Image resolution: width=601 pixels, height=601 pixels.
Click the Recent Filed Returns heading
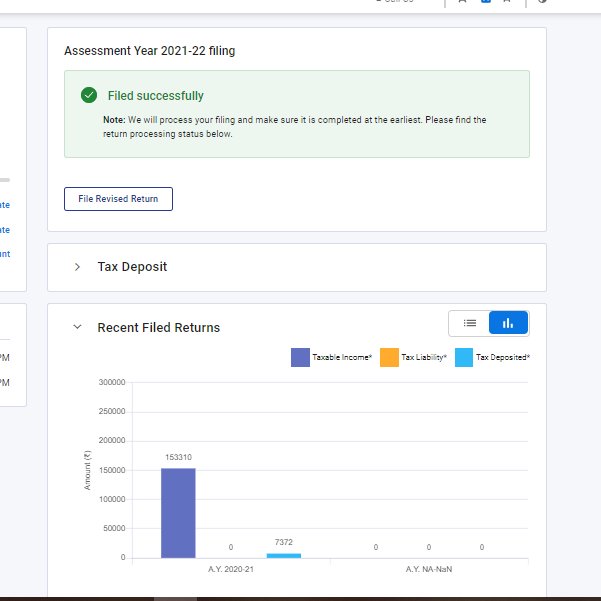159,328
